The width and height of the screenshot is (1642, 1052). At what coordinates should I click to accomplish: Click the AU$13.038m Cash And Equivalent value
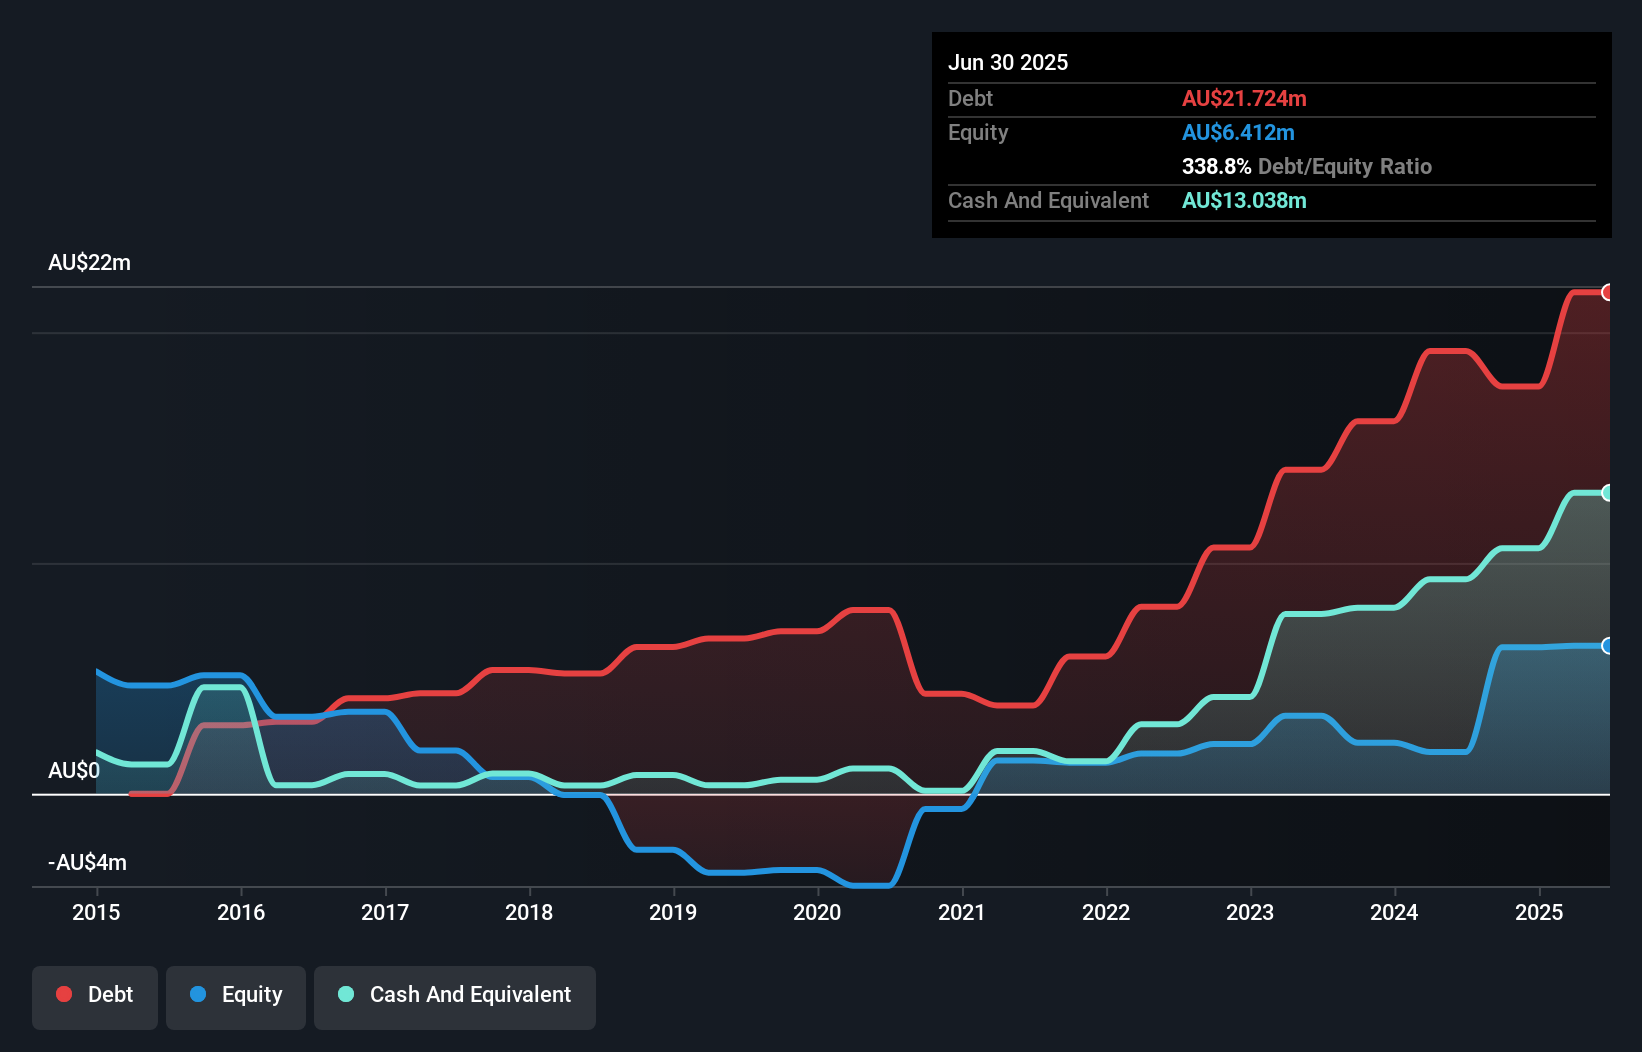tap(1244, 200)
